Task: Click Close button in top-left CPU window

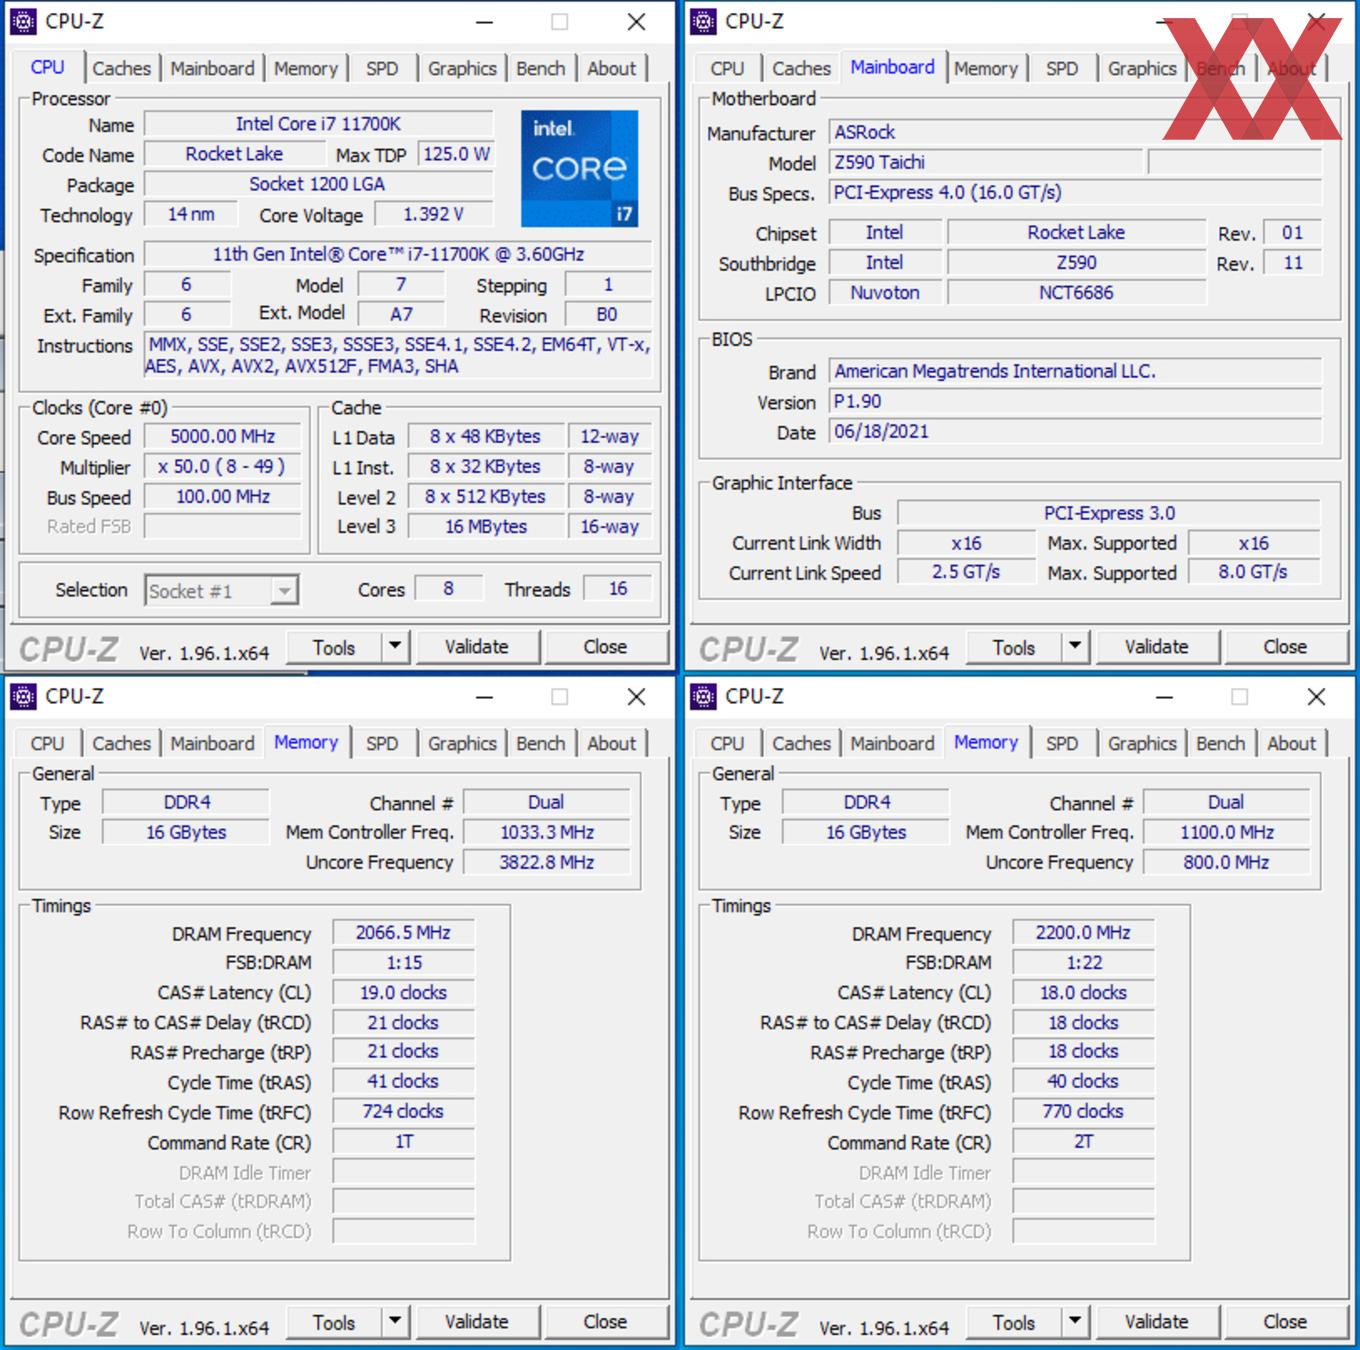Action: pyautogui.click(x=605, y=647)
